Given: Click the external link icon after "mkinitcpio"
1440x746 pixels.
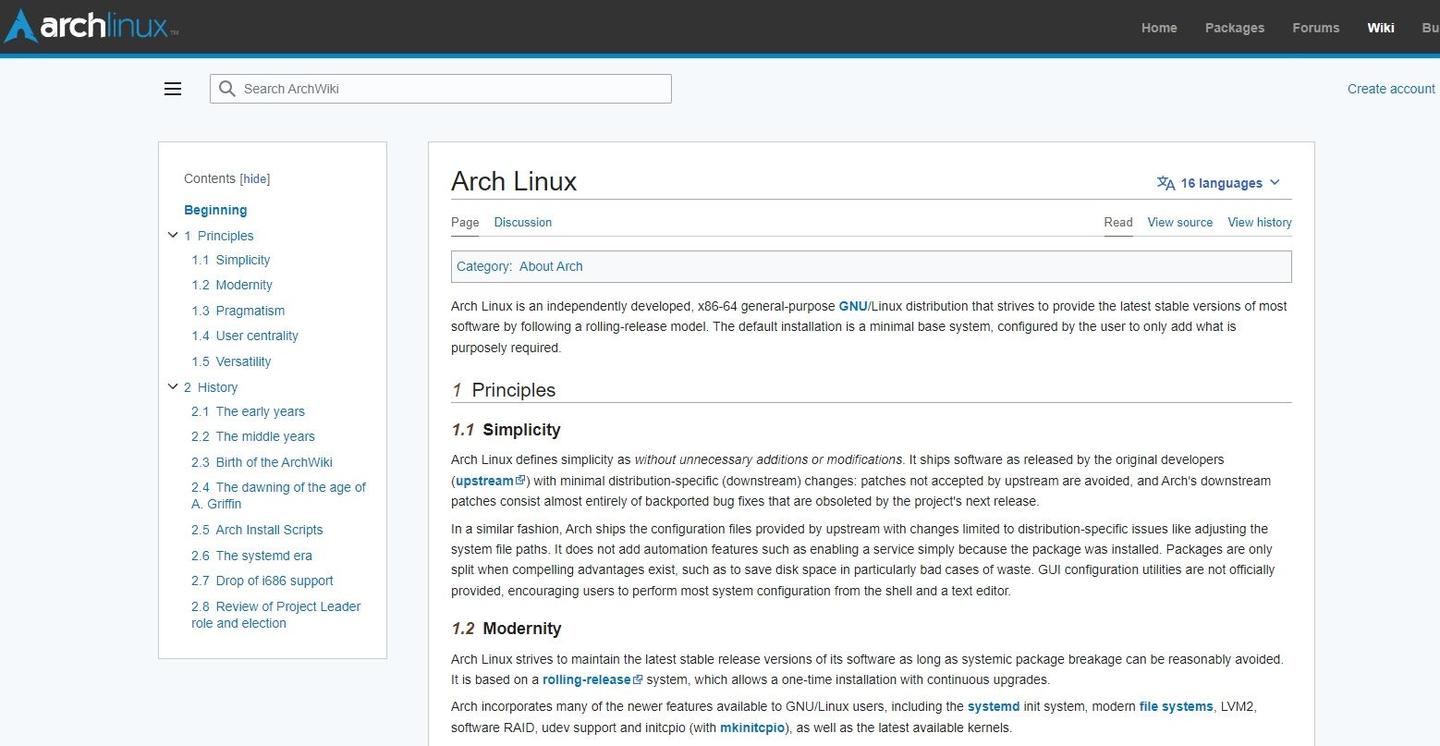Looking at the screenshot, I should click(x=785, y=727).
